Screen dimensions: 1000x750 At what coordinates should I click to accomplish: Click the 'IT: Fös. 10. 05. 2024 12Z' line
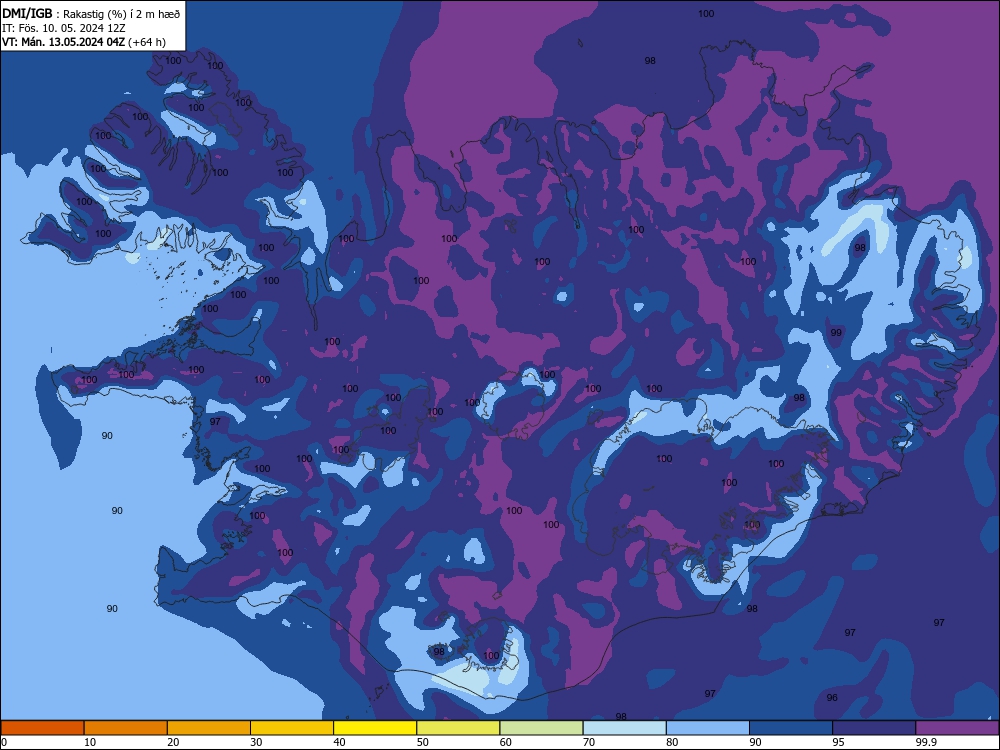click(x=64, y=29)
